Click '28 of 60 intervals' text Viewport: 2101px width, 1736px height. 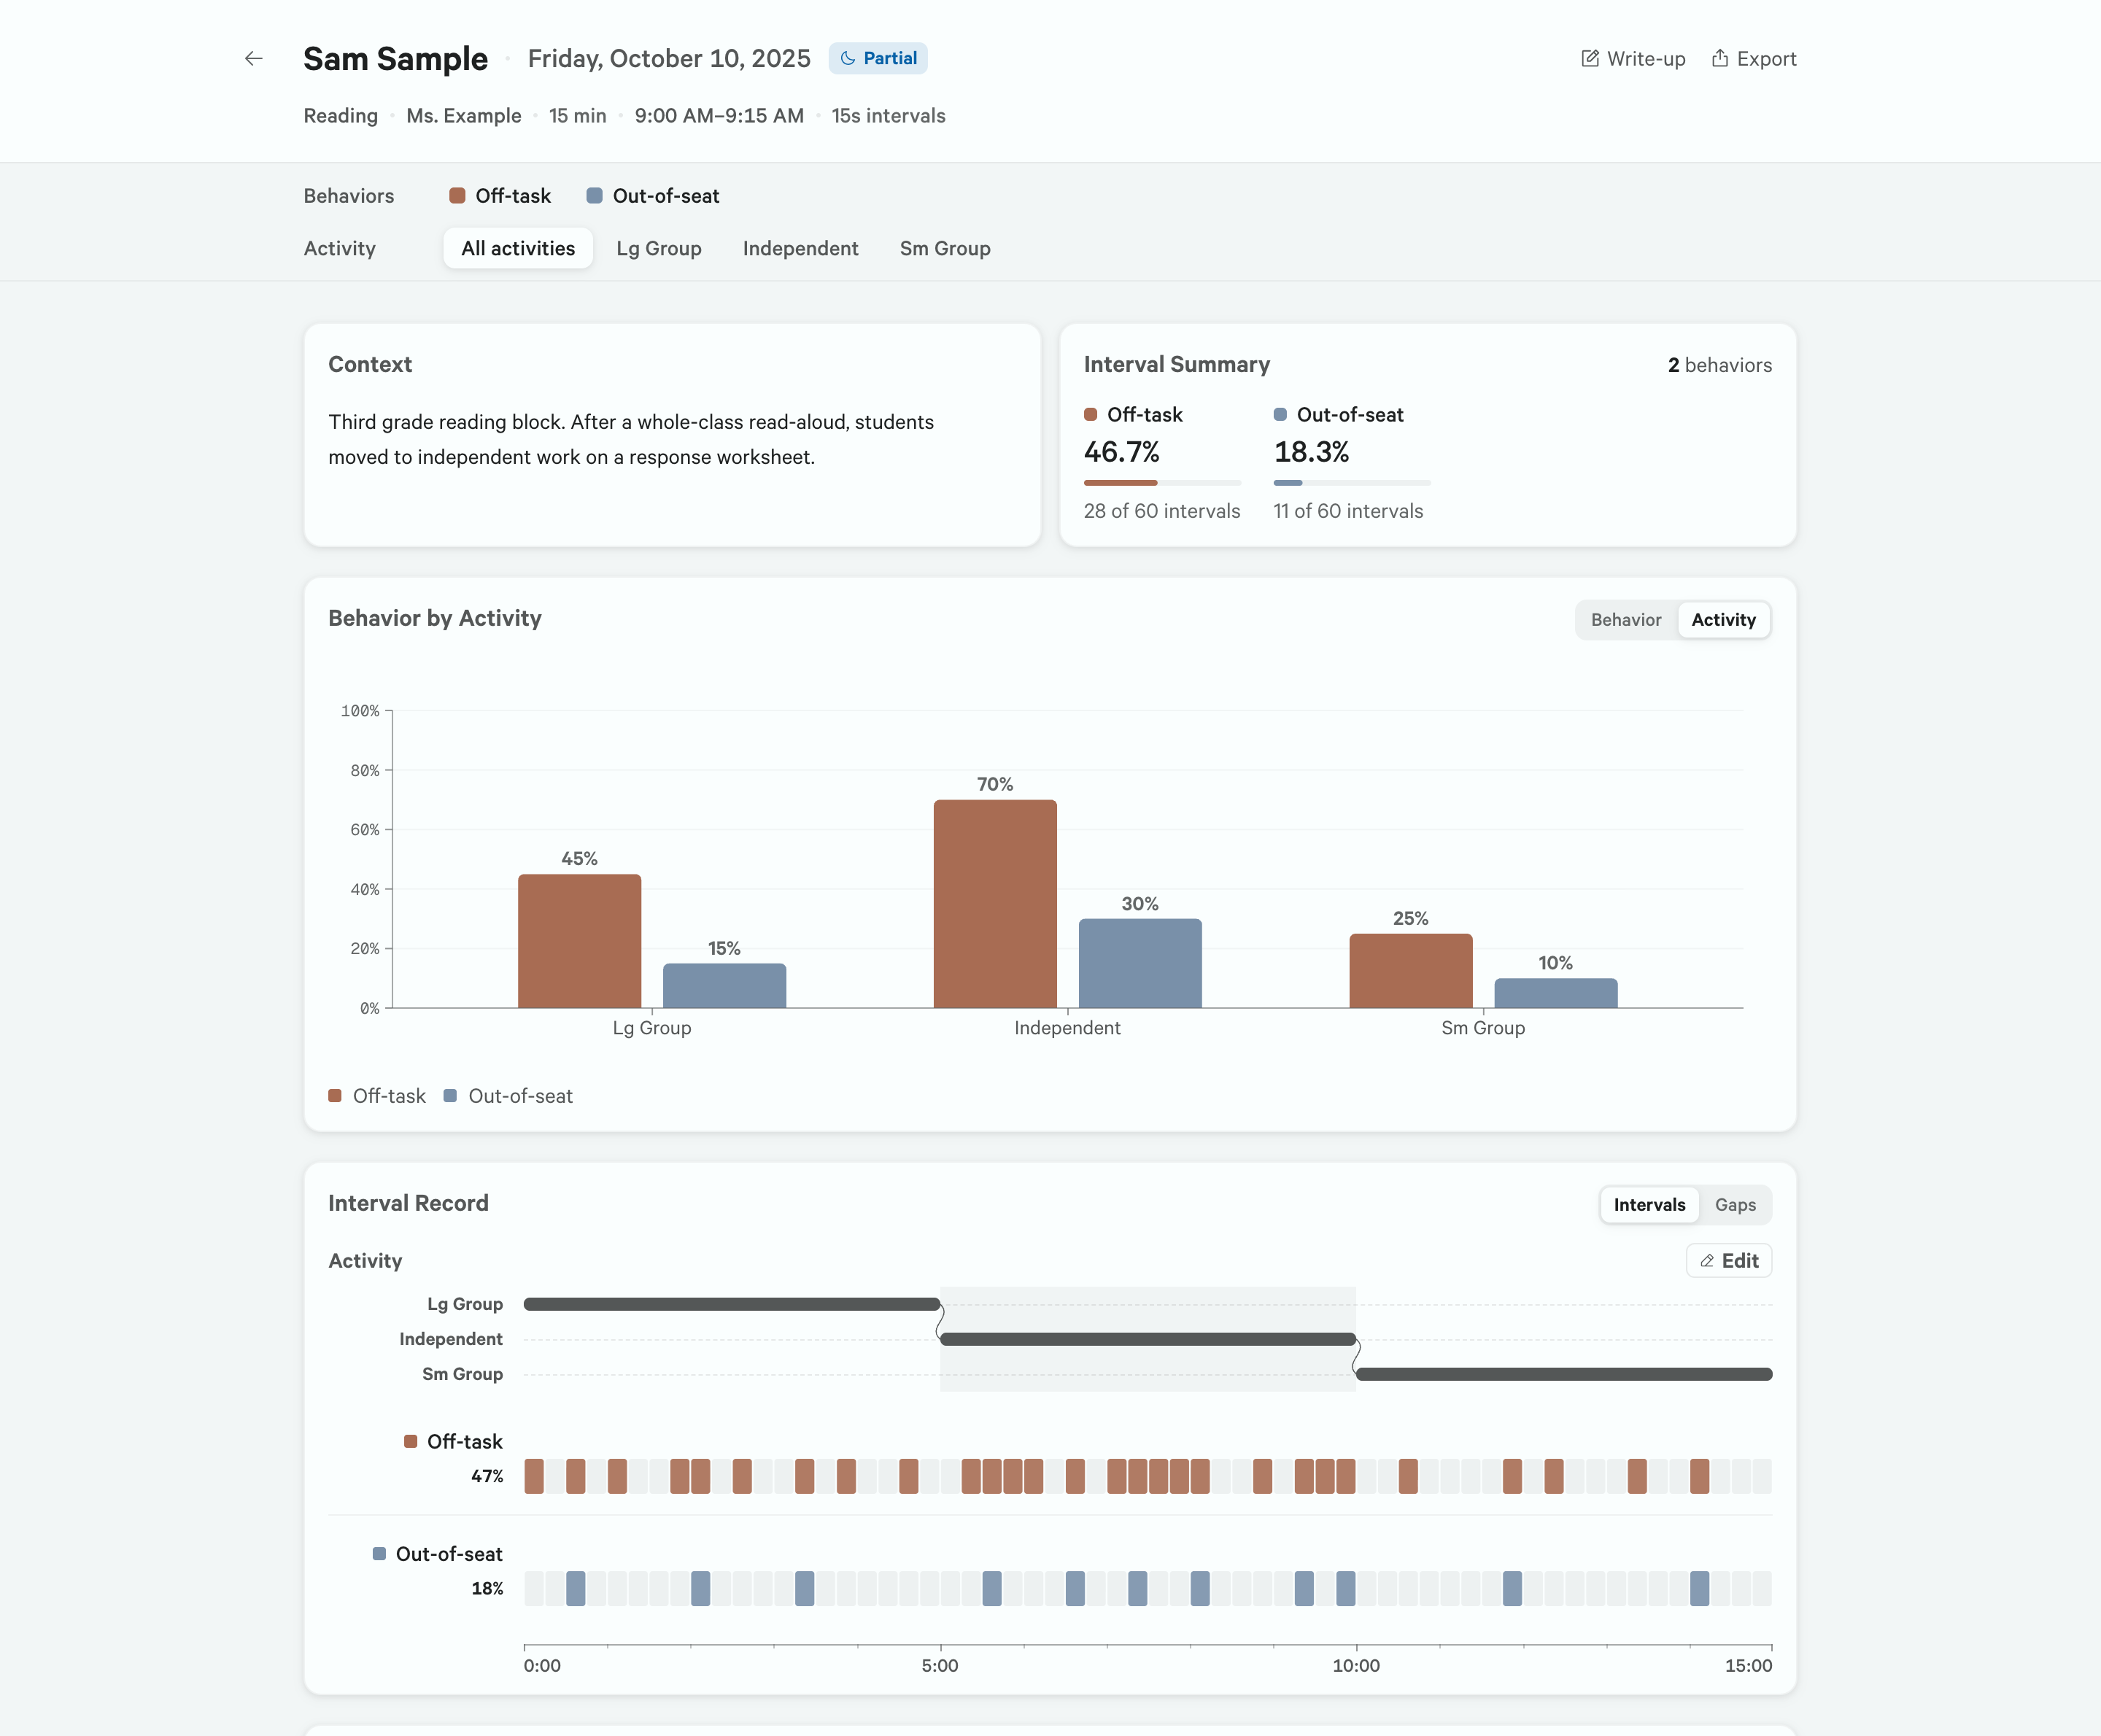[1162, 511]
